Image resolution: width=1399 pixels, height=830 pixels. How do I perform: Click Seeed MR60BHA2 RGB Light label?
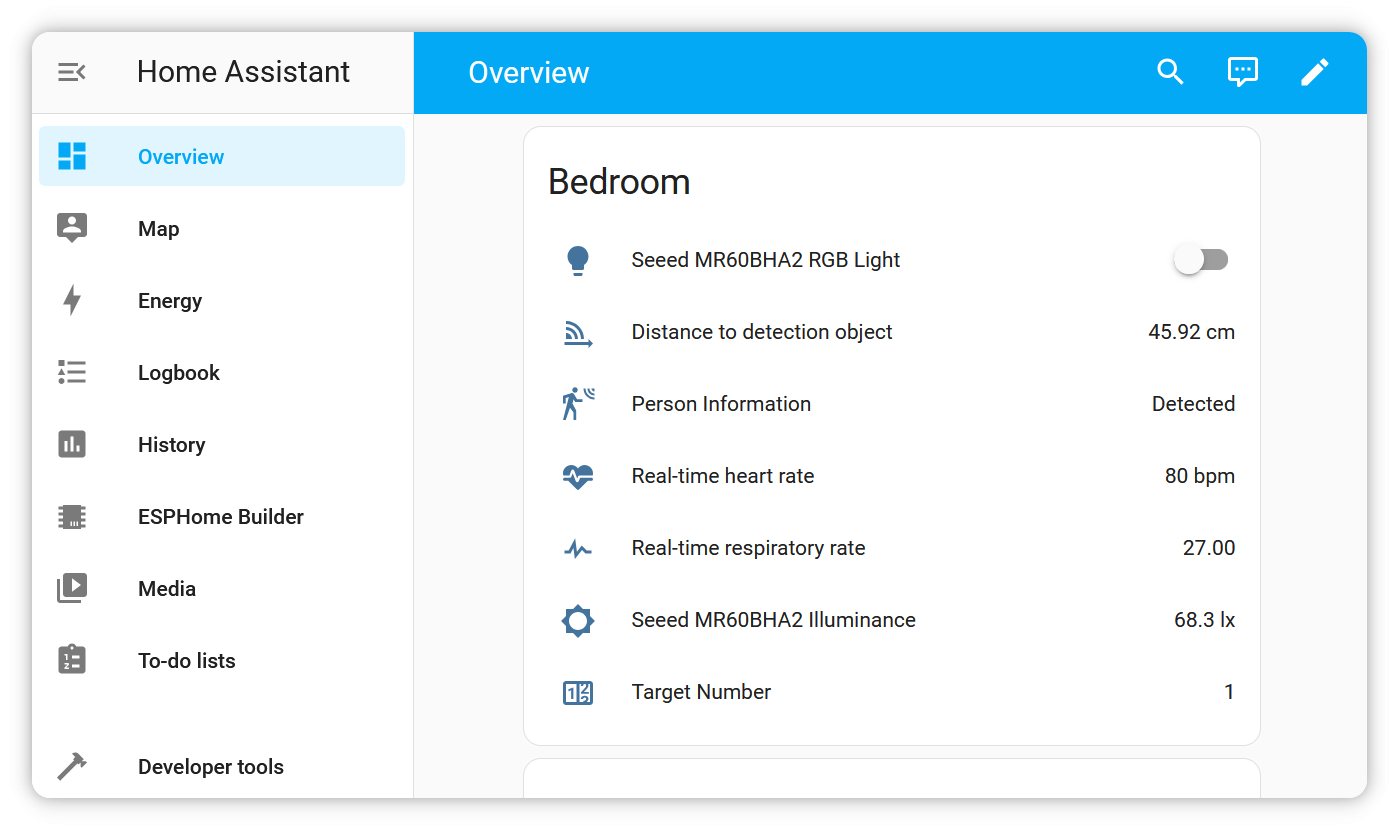point(766,260)
